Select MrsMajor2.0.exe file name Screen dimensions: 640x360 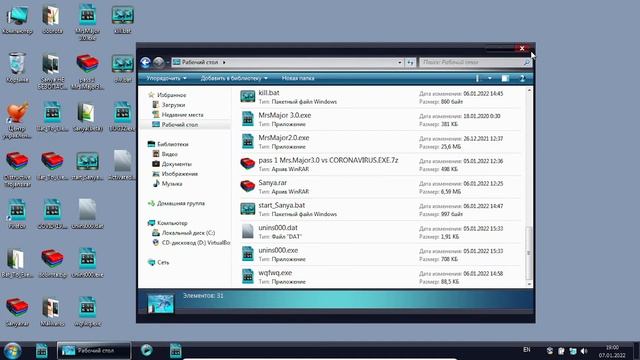[x=284, y=138]
